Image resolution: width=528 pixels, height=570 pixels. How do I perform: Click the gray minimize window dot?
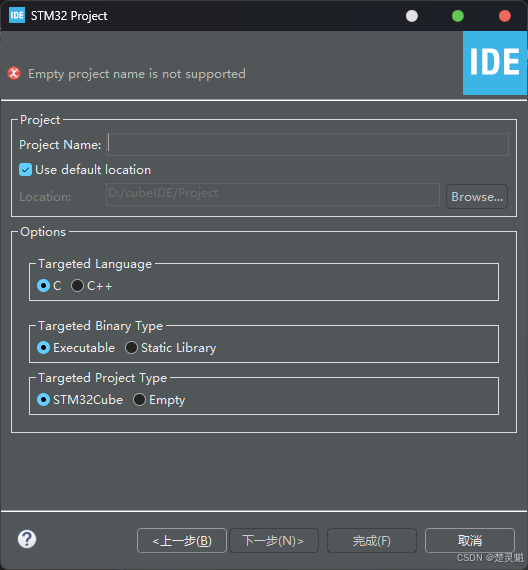tap(412, 16)
